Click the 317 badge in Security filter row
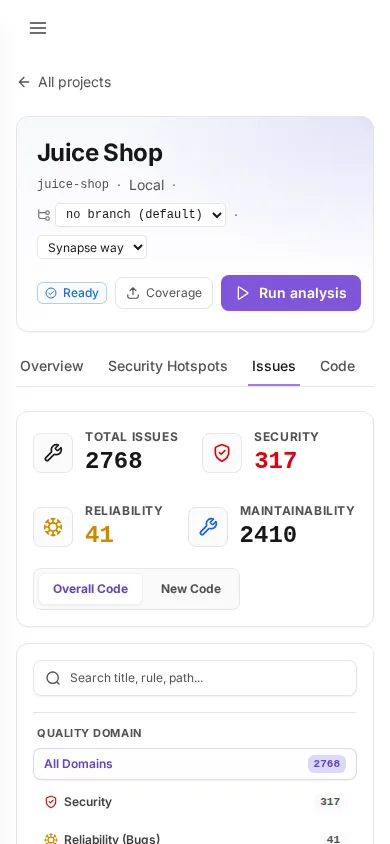The width and height of the screenshot is (390, 844). tap(330, 802)
